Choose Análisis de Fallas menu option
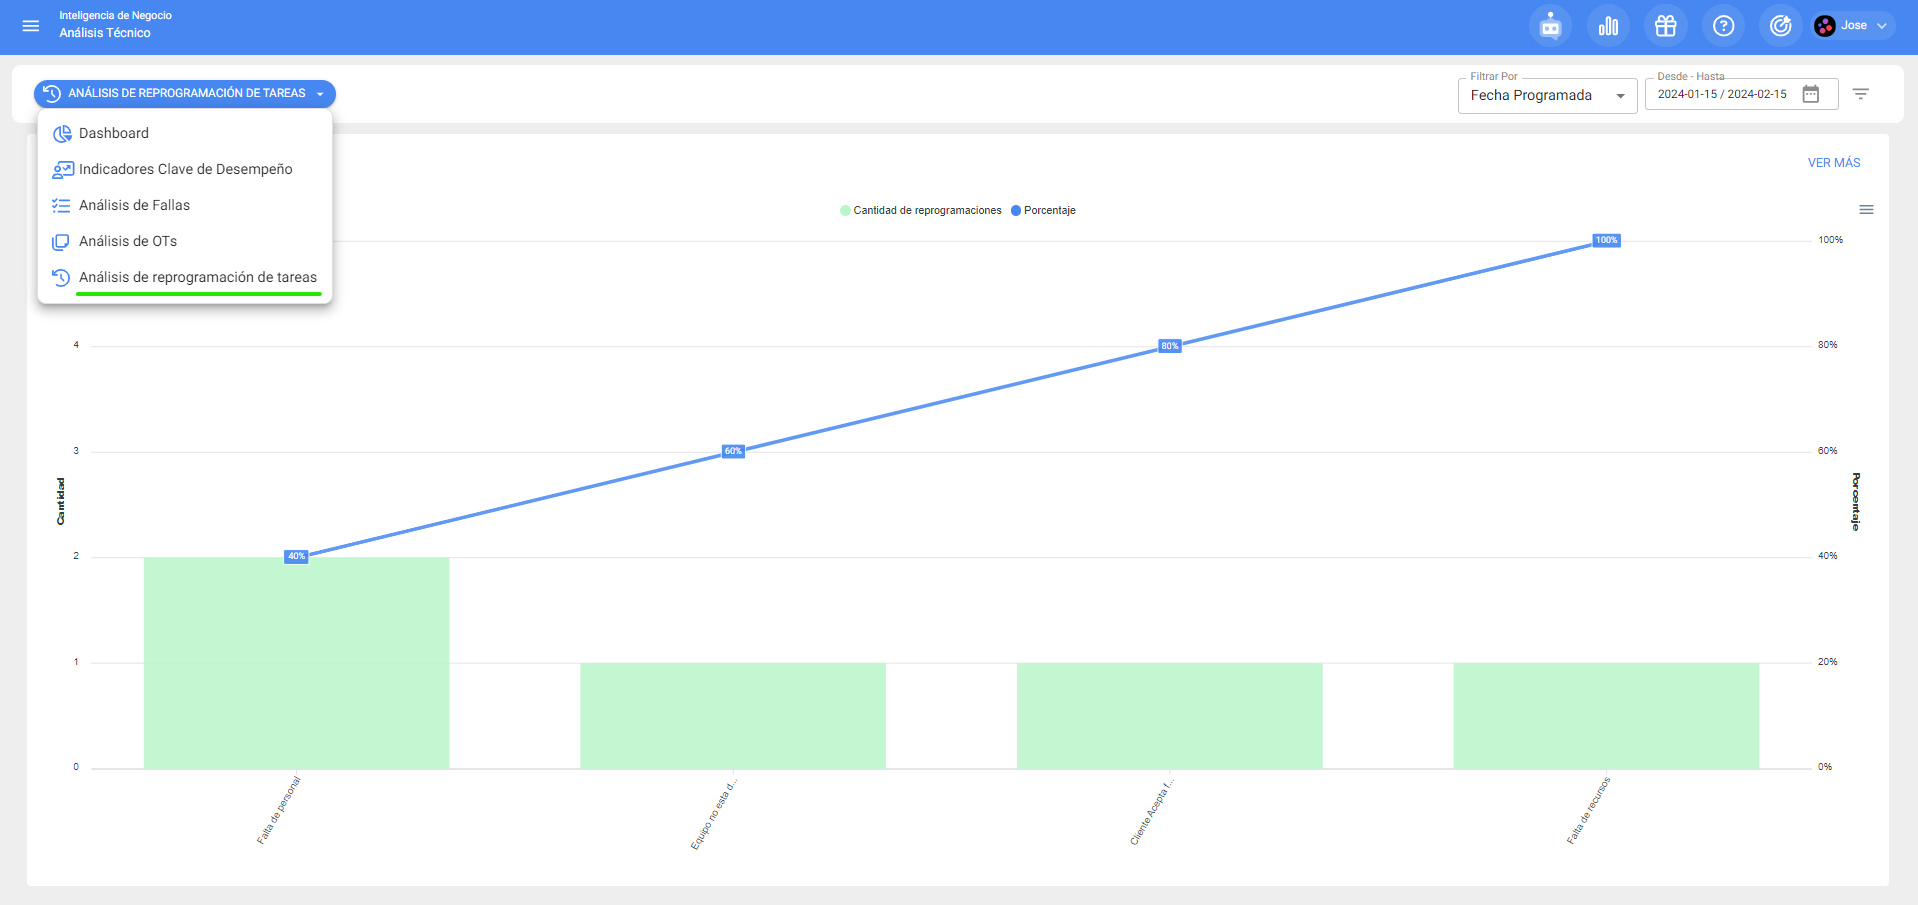Image resolution: width=1918 pixels, height=905 pixels. pos(134,206)
